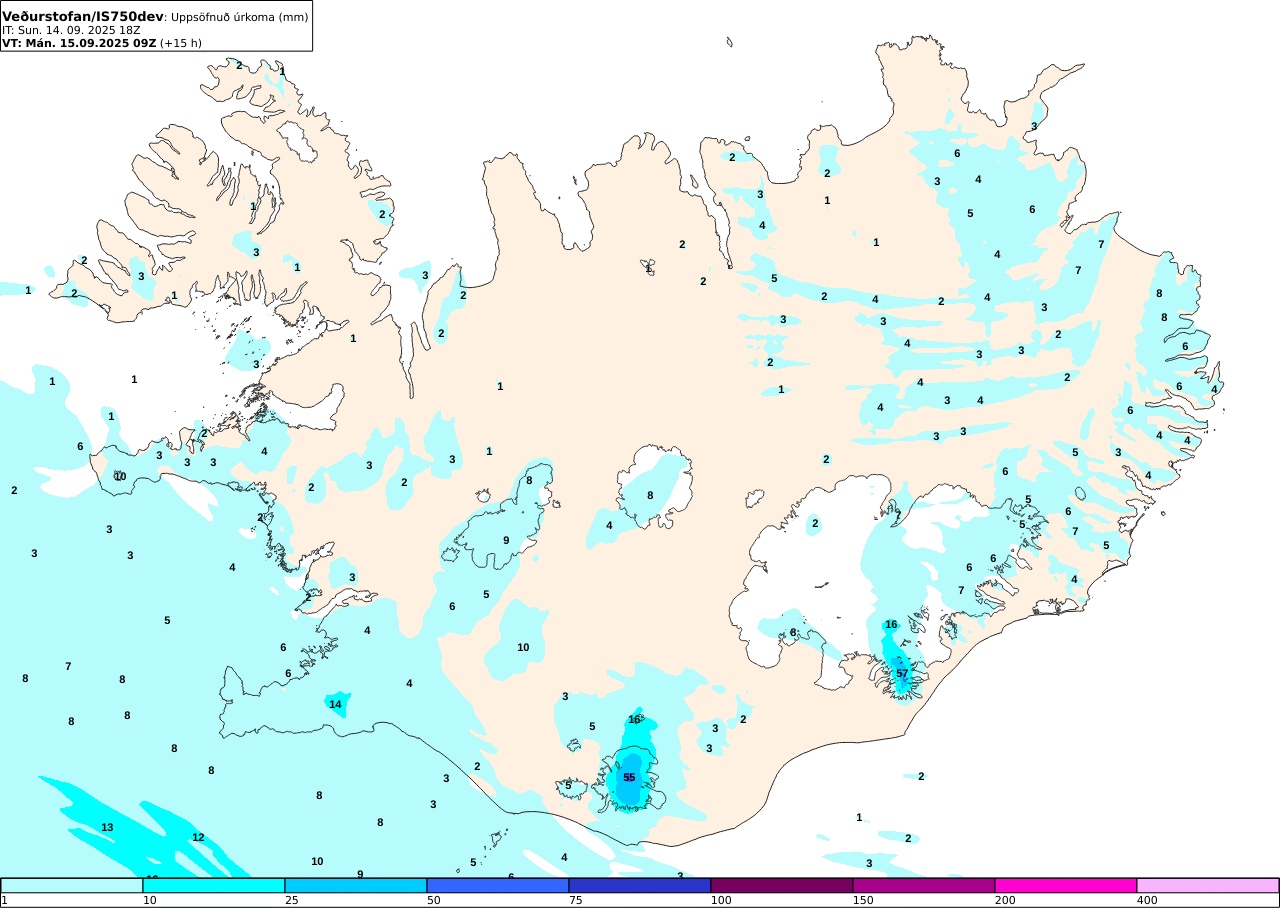Select the "IT: Sun. 14. 09. 2025 18Z" line

(x=72, y=30)
